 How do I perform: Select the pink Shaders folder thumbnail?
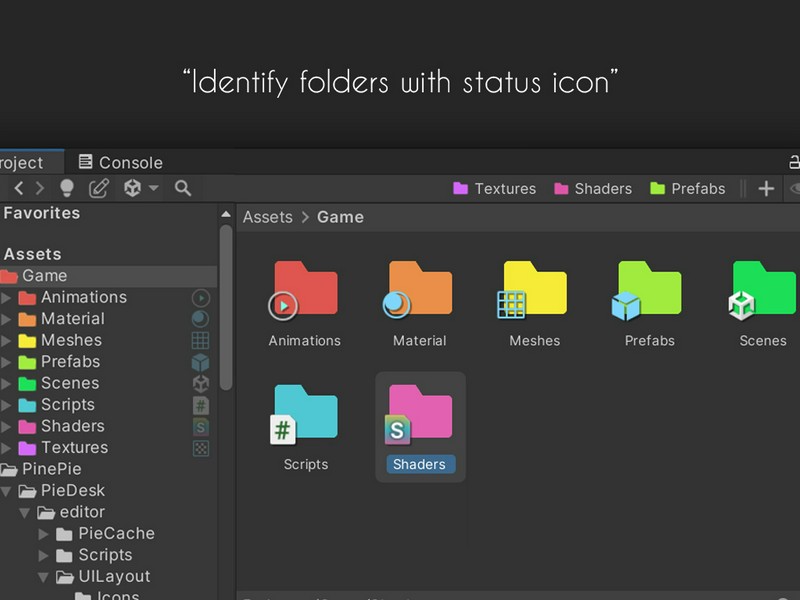point(419,414)
